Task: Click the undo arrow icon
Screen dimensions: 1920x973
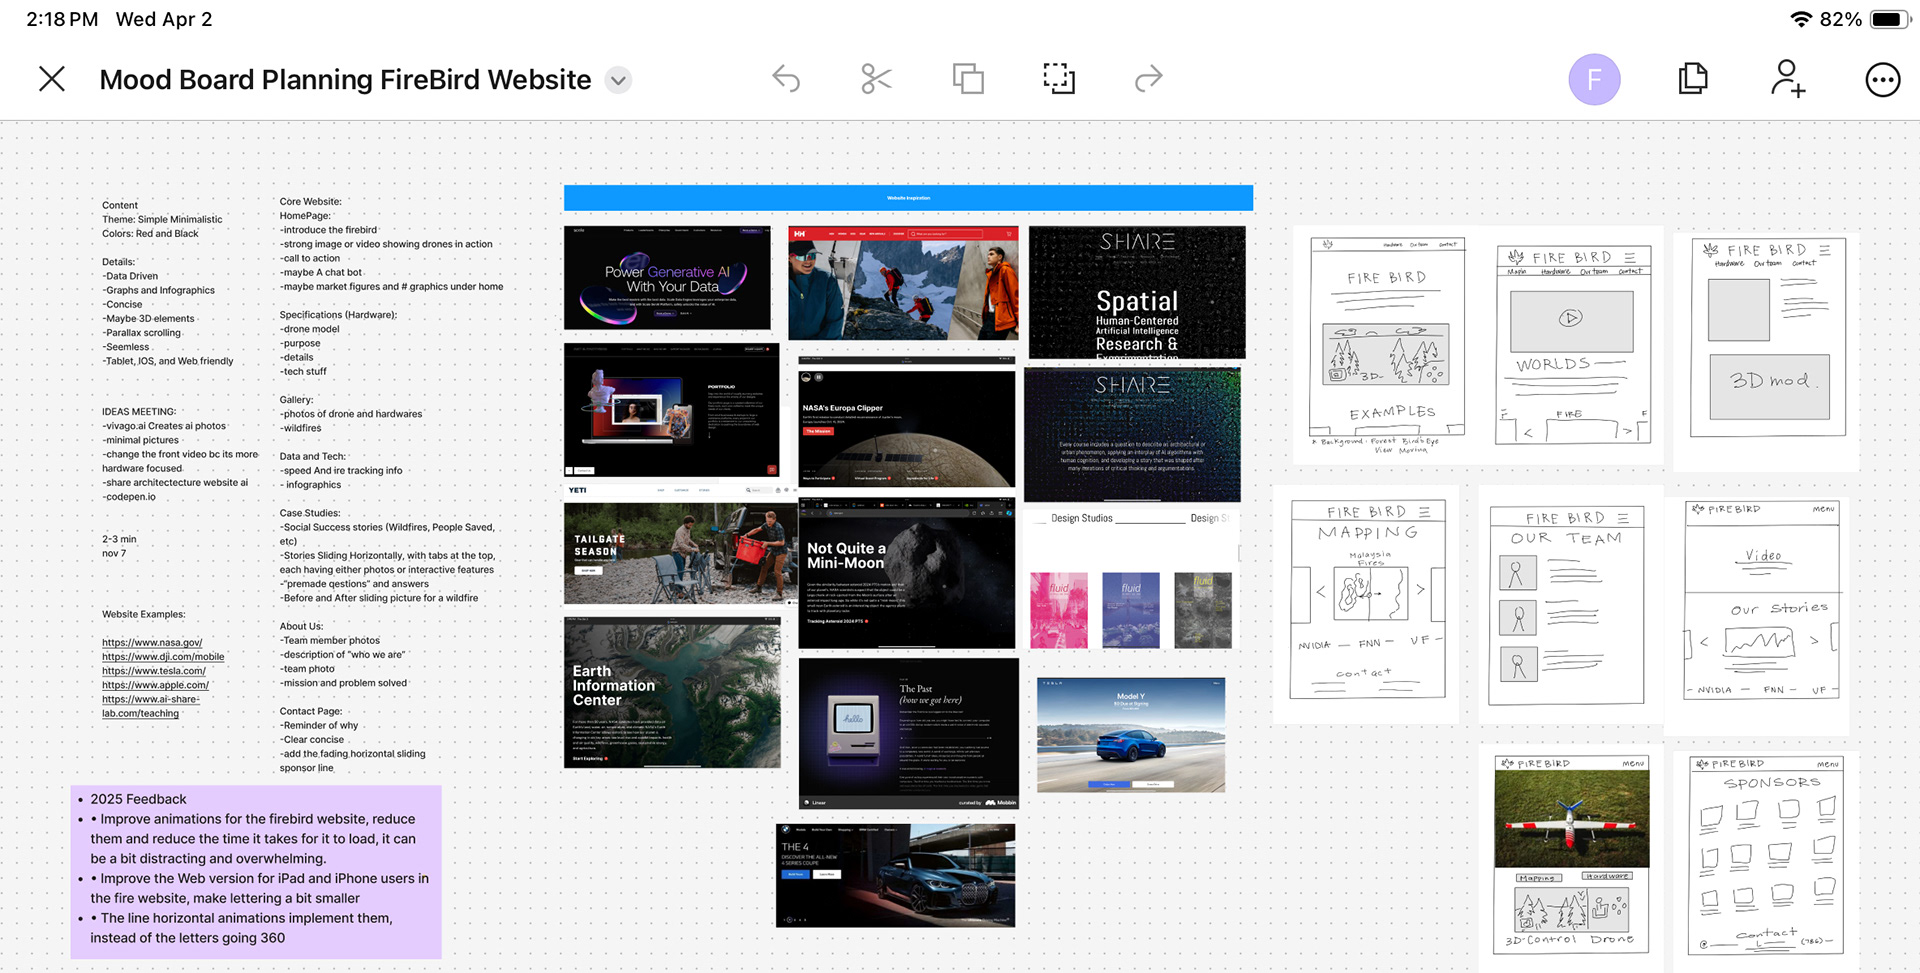Action: [x=786, y=79]
